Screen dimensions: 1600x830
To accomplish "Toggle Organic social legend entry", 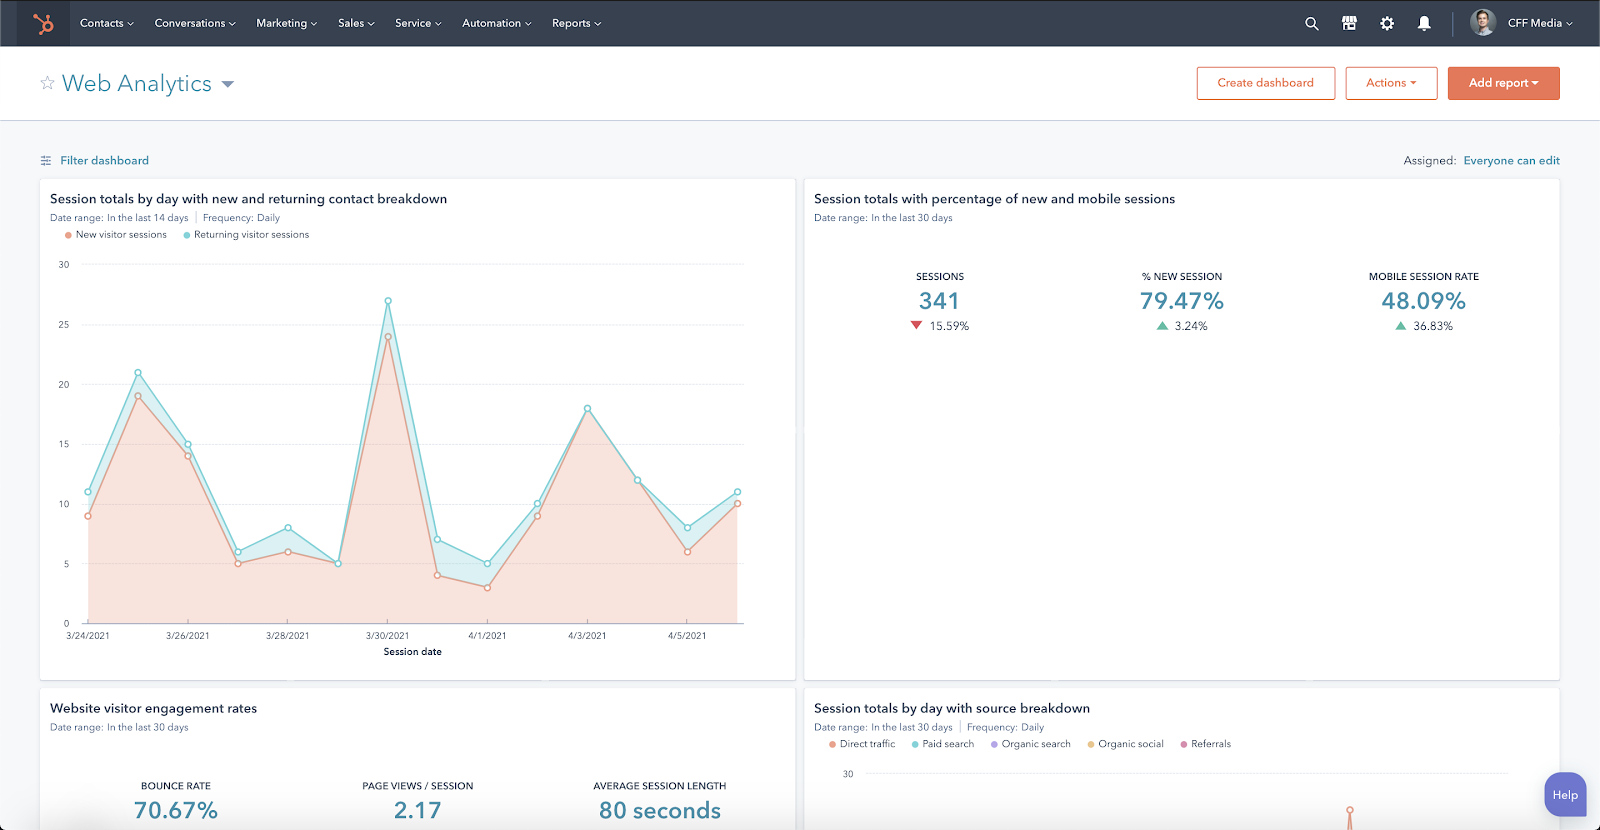I will point(1125,744).
